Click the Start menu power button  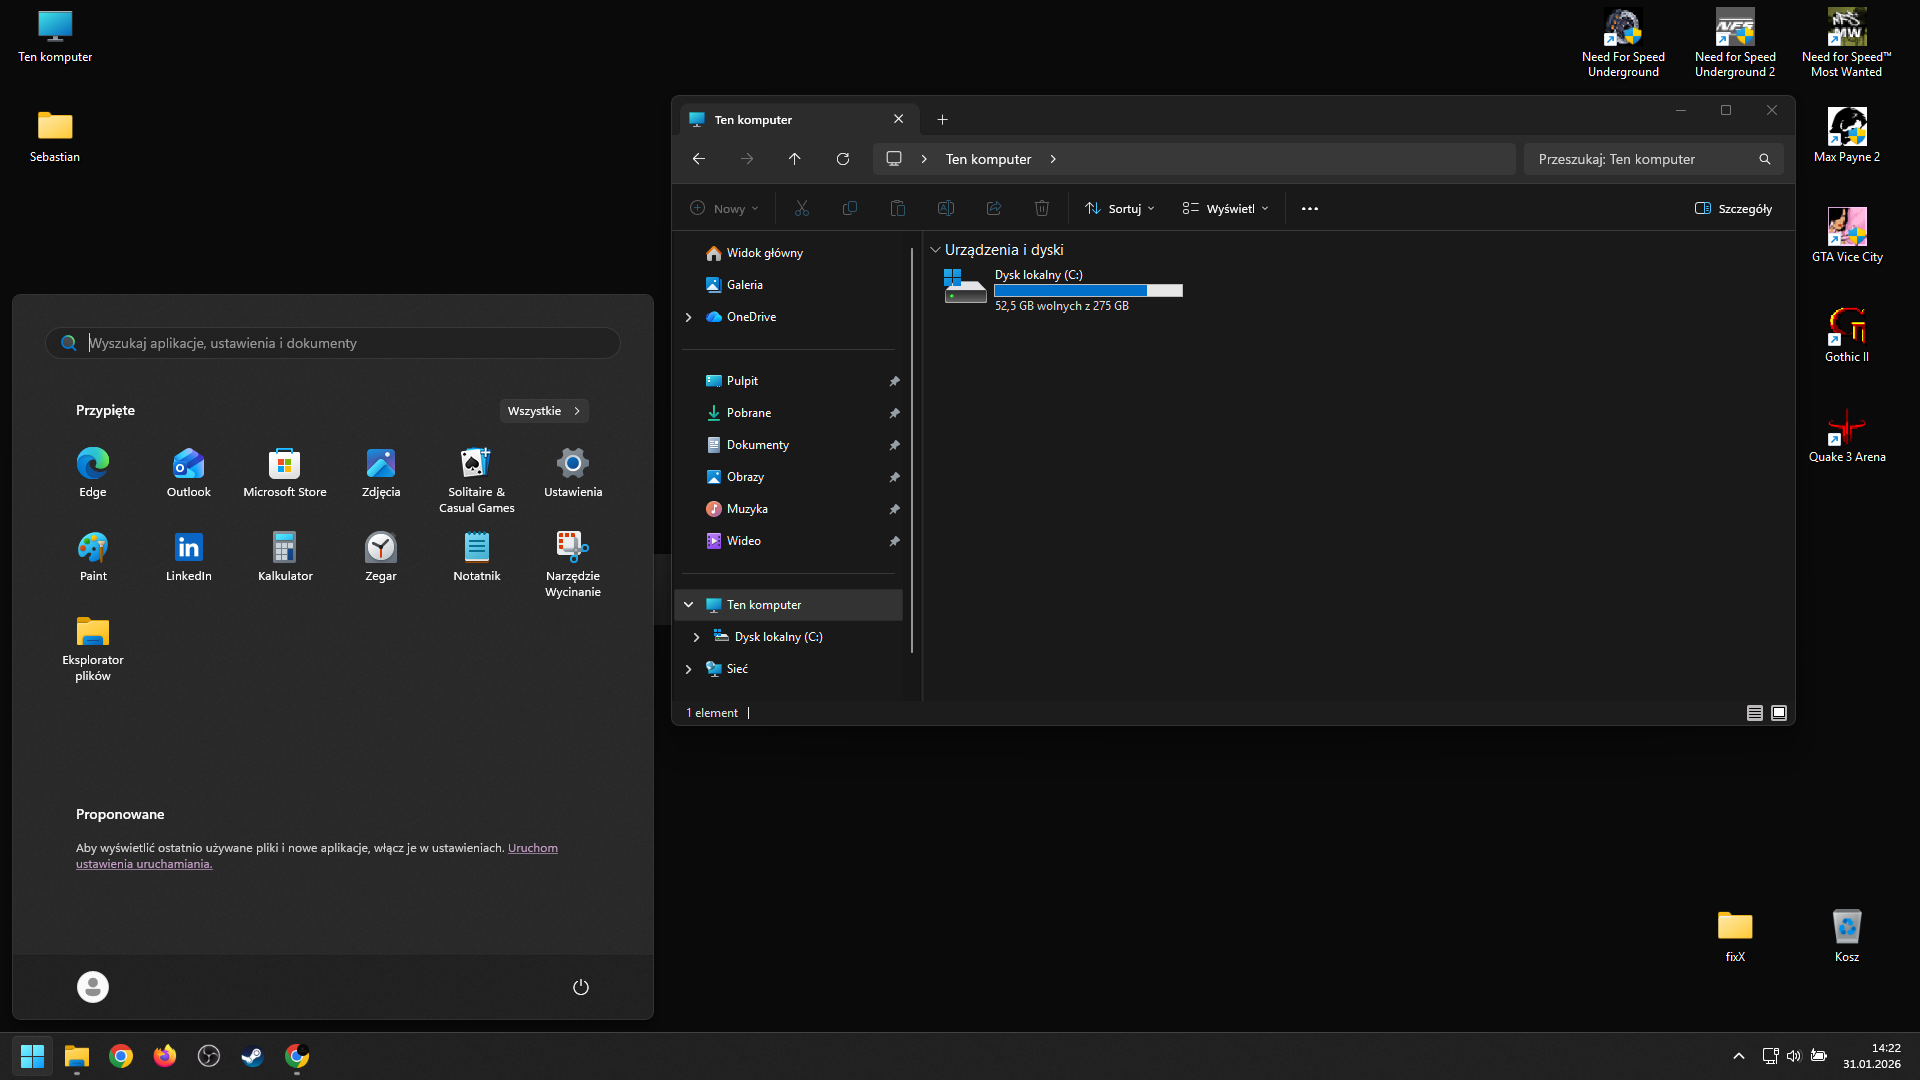point(581,987)
